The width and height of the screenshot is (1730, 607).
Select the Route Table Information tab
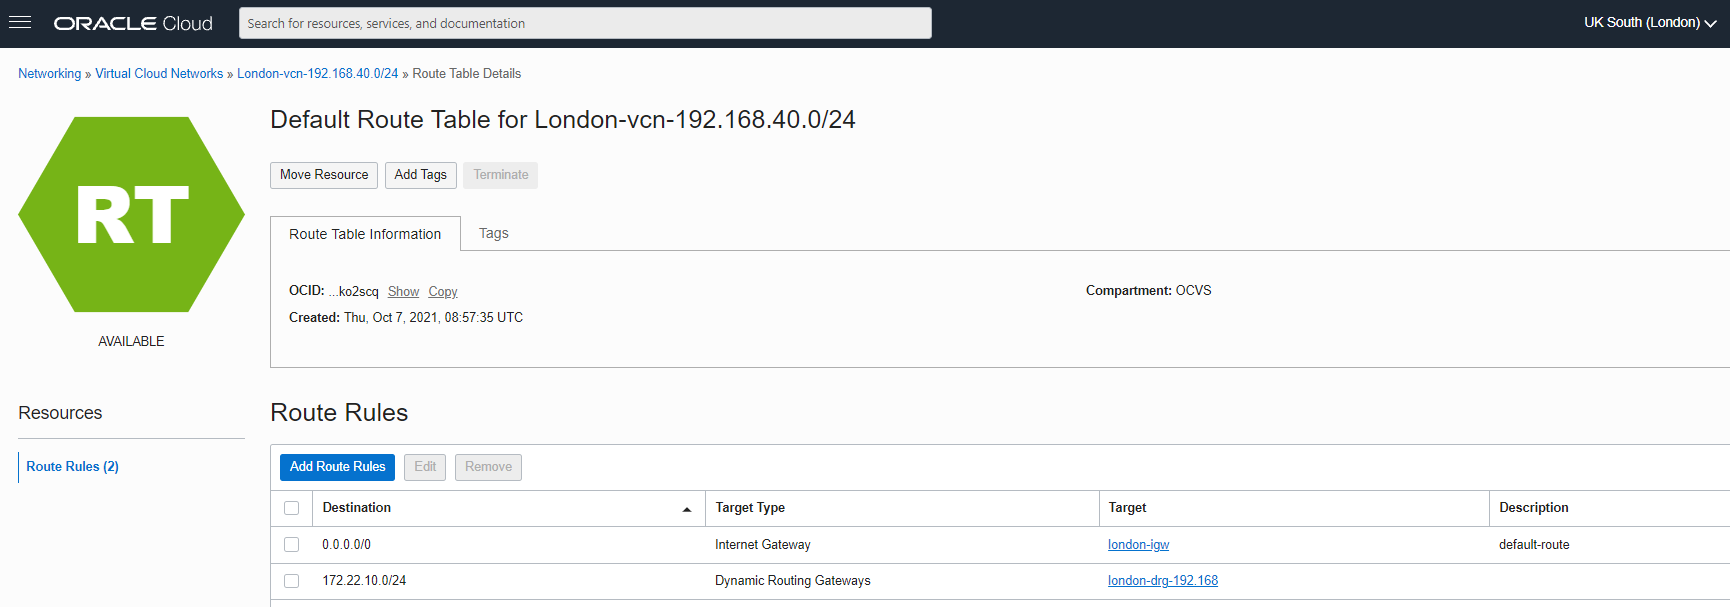(x=365, y=234)
